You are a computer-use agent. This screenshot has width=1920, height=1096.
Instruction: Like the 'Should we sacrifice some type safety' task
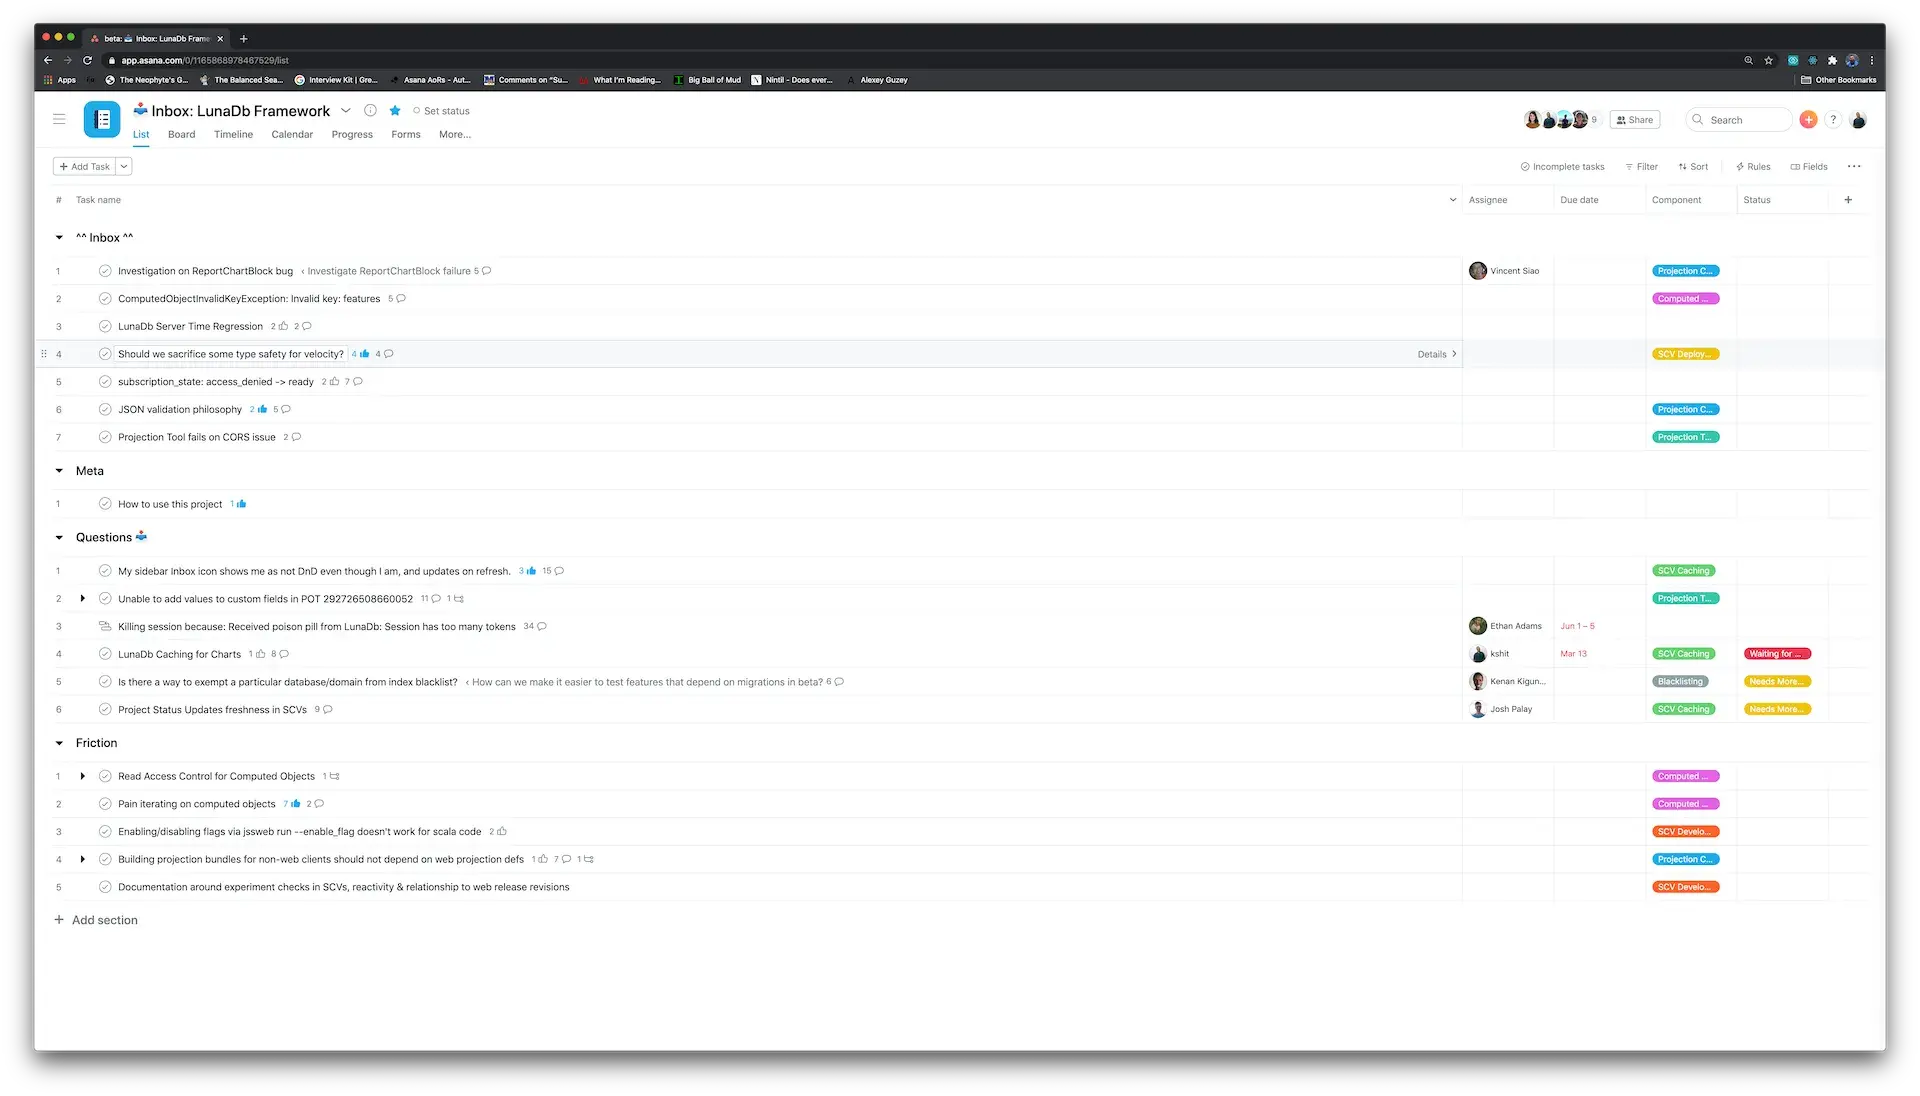click(x=365, y=354)
